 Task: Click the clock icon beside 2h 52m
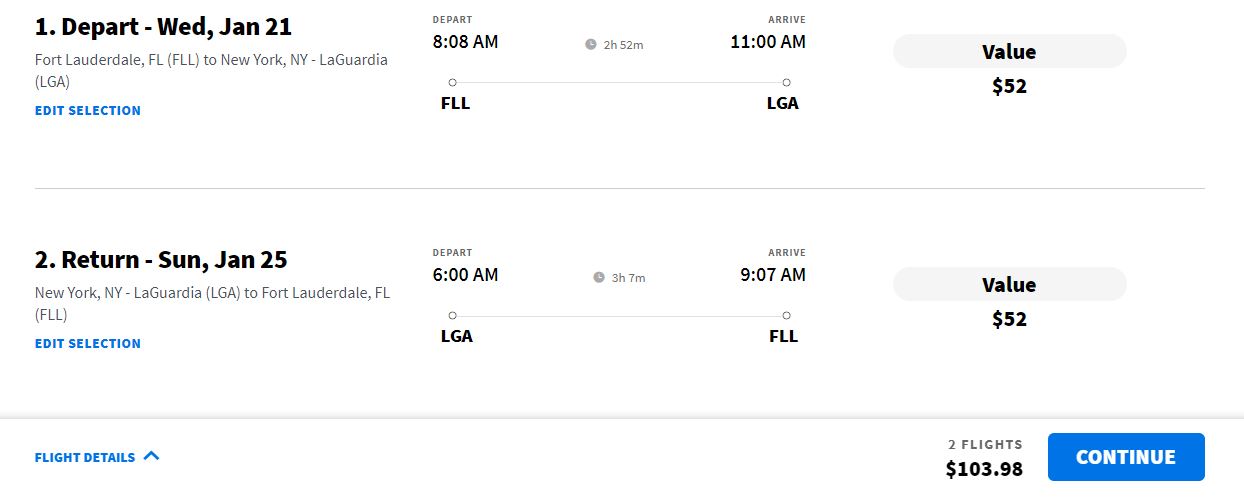pyautogui.click(x=591, y=45)
